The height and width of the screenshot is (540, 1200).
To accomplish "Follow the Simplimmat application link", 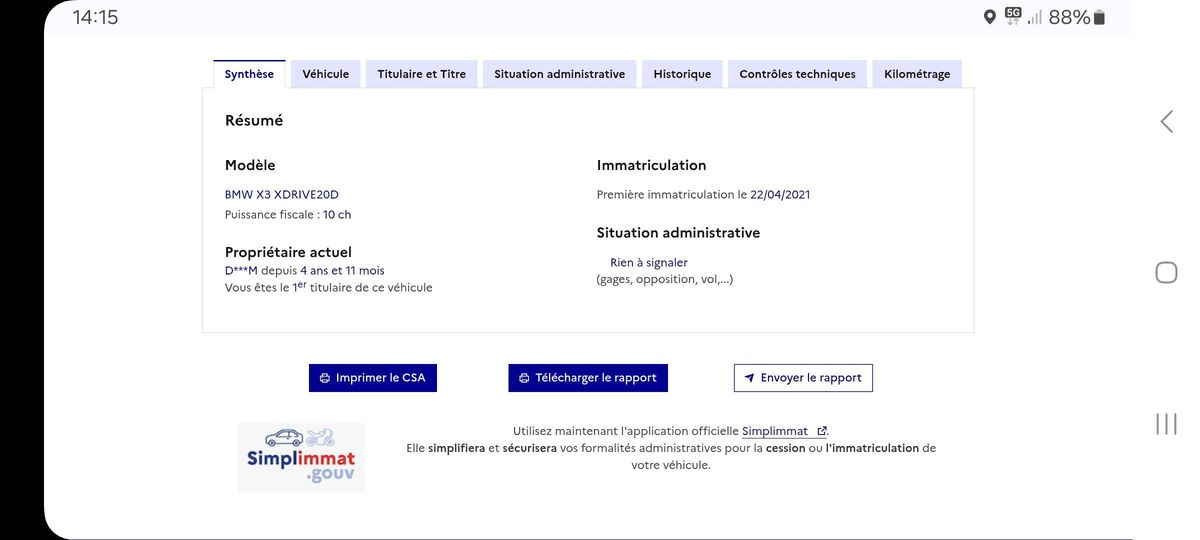I will (x=775, y=431).
